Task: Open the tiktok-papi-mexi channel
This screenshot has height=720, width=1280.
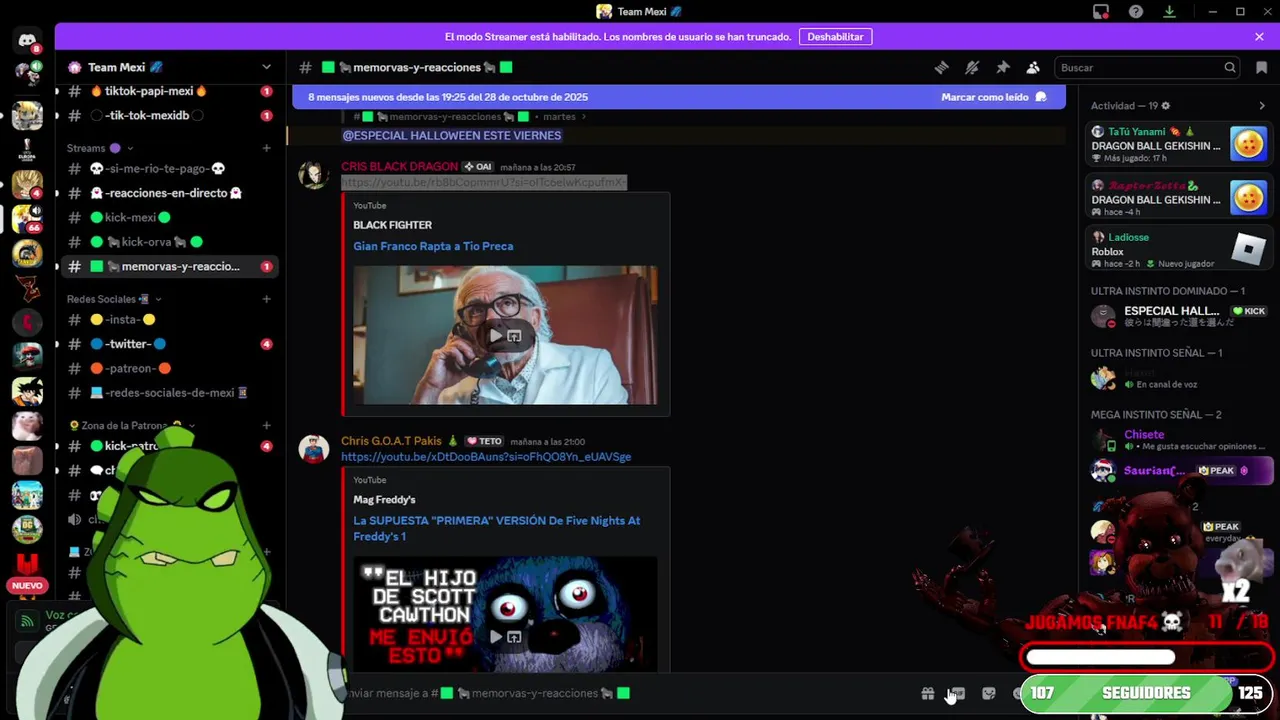Action: pyautogui.click(x=170, y=91)
